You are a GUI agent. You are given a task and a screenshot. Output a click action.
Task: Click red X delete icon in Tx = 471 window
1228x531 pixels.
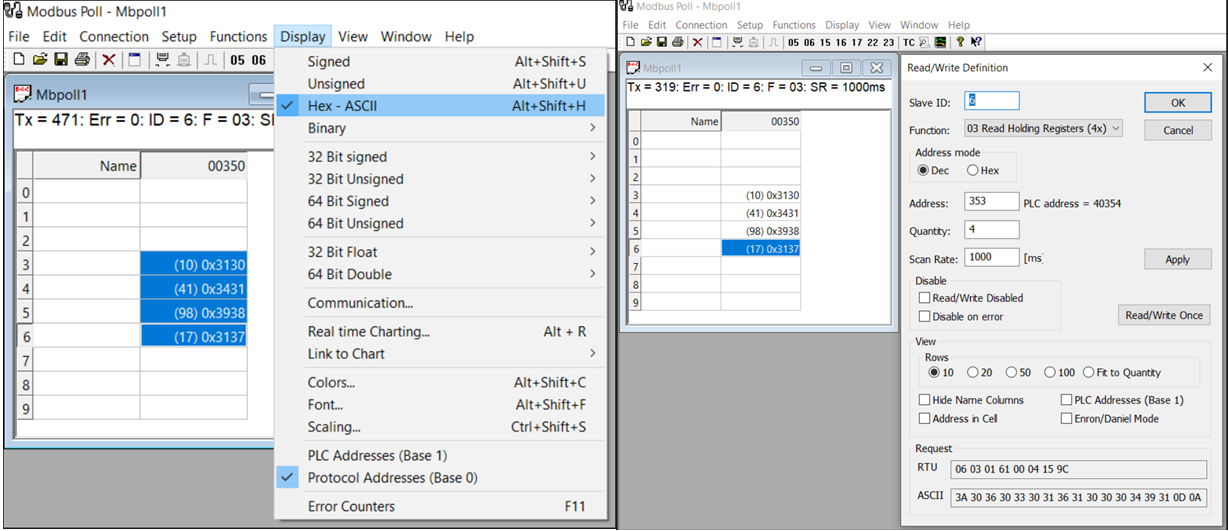(109, 60)
